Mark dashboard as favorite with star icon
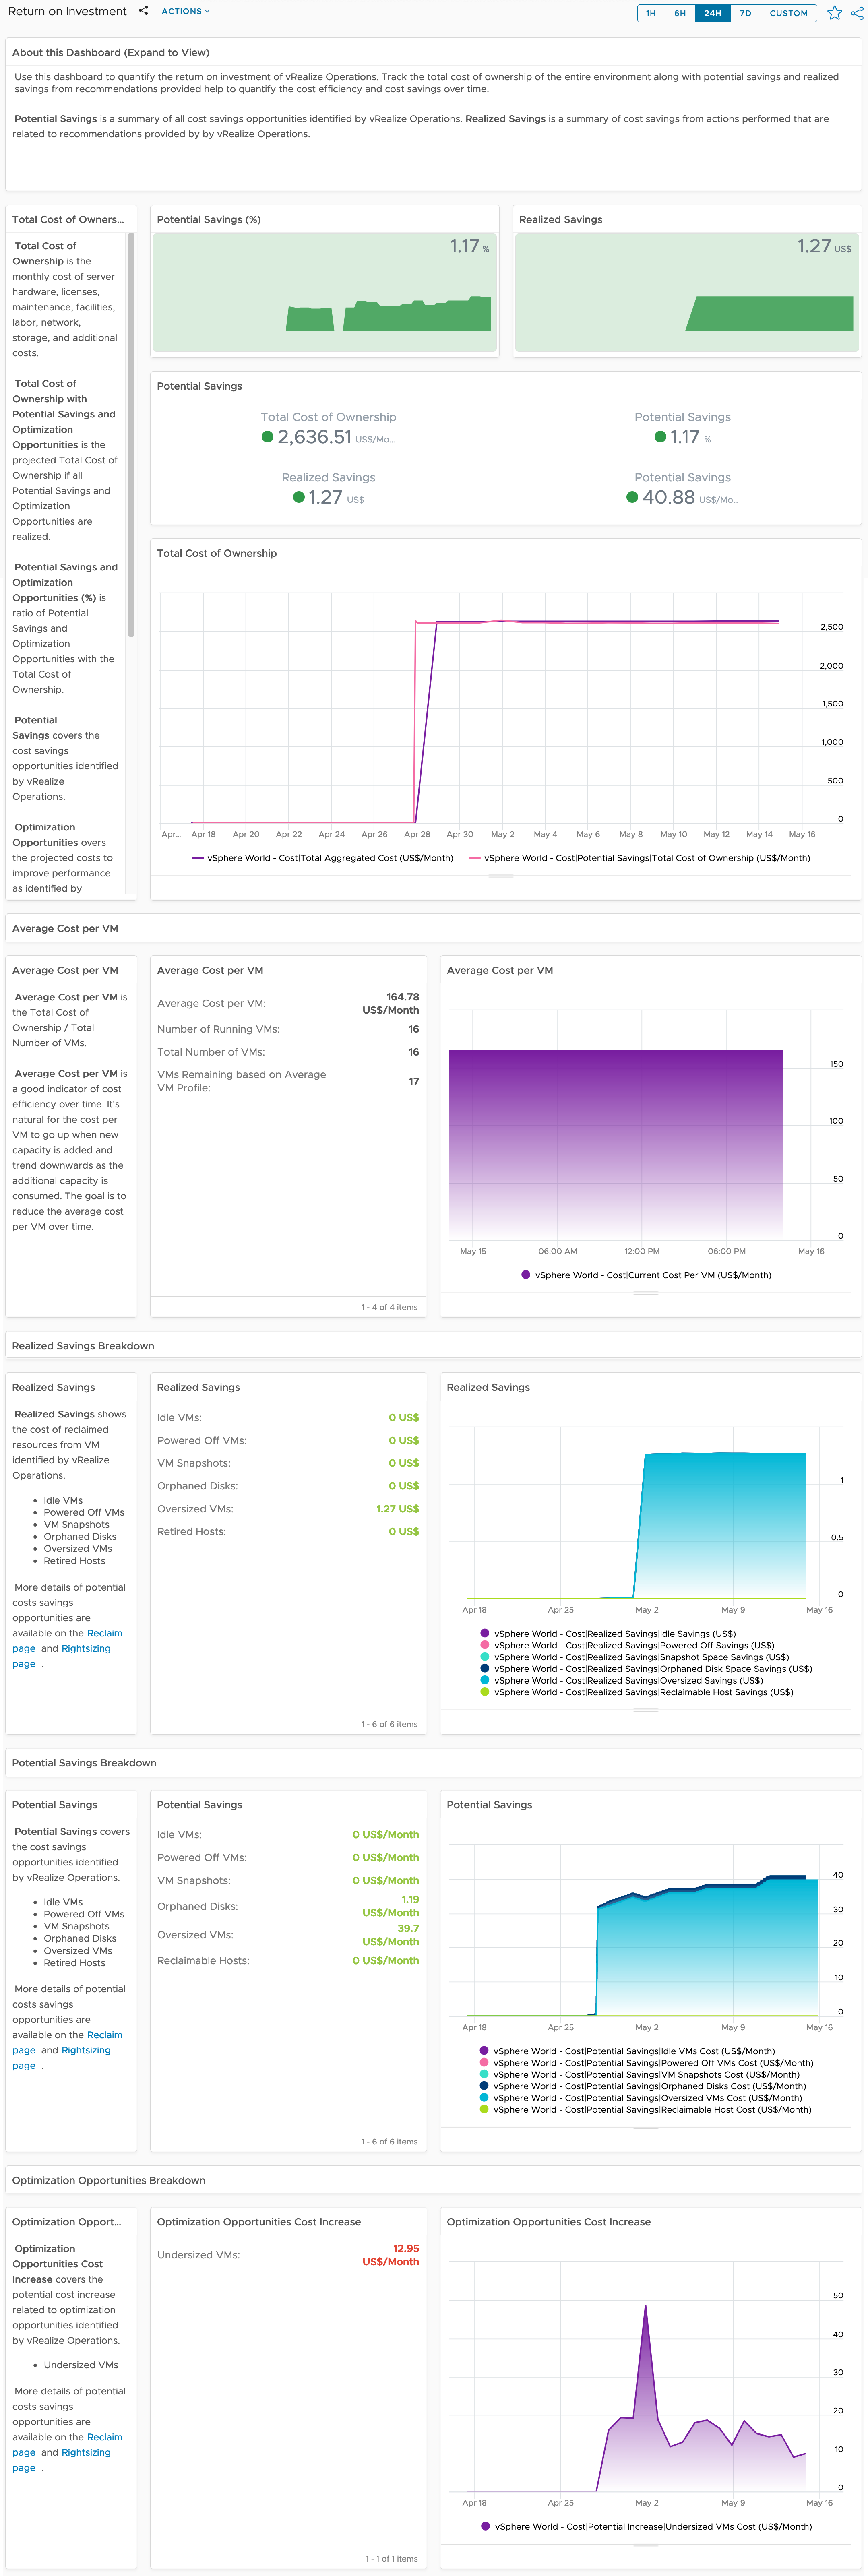 click(x=834, y=13)
